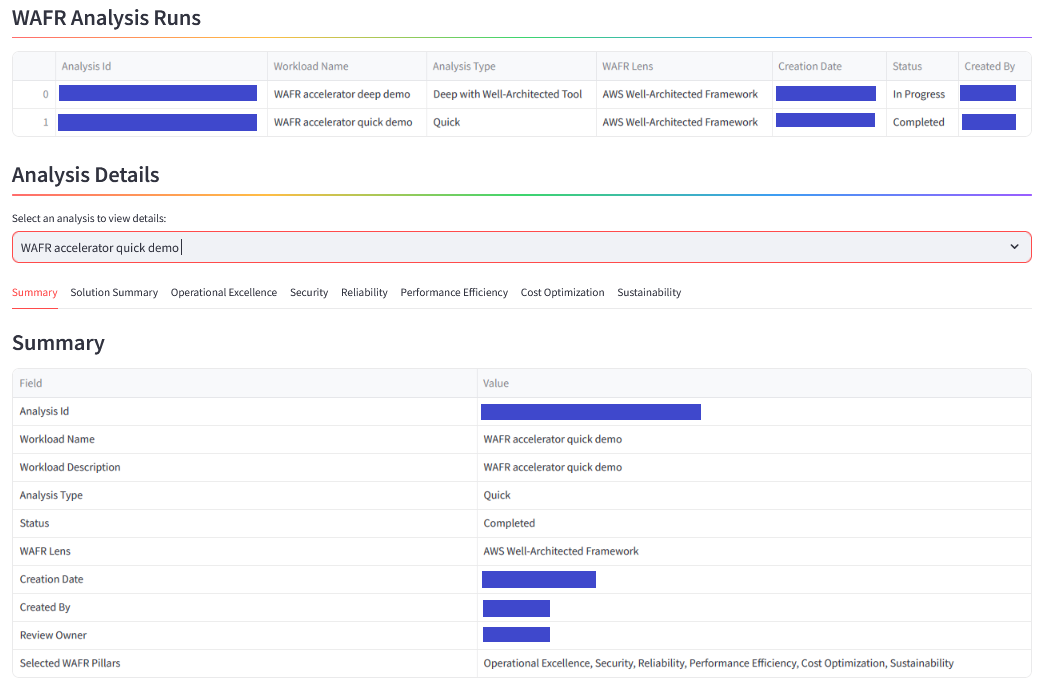Click the Summary table 'Quick' analysis type value
This screenshot has width=1058, height=690.
754,495
